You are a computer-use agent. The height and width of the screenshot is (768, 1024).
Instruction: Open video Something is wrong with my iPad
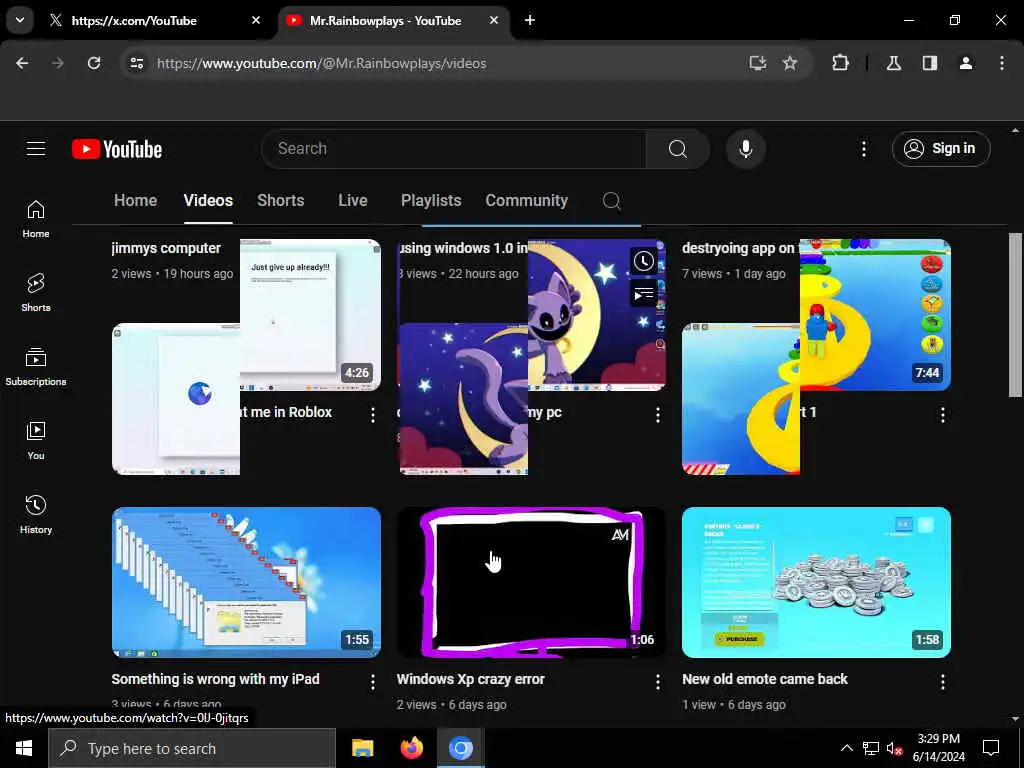click(216, 679)
